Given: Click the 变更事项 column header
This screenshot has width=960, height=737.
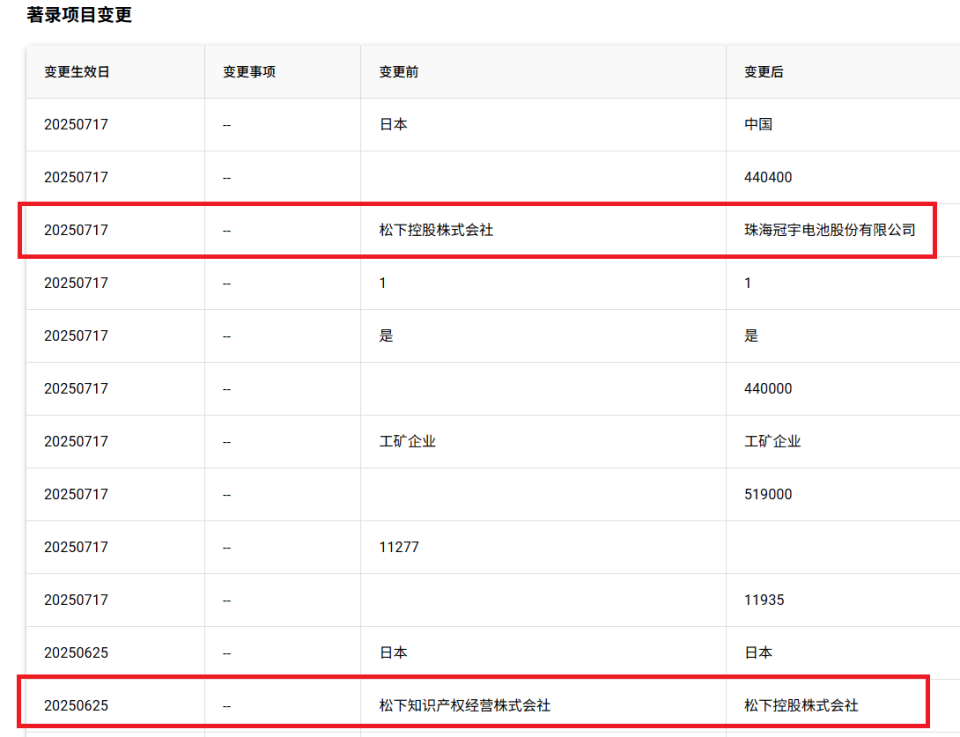Looking at the screenshot, I should tap(249, 72).
